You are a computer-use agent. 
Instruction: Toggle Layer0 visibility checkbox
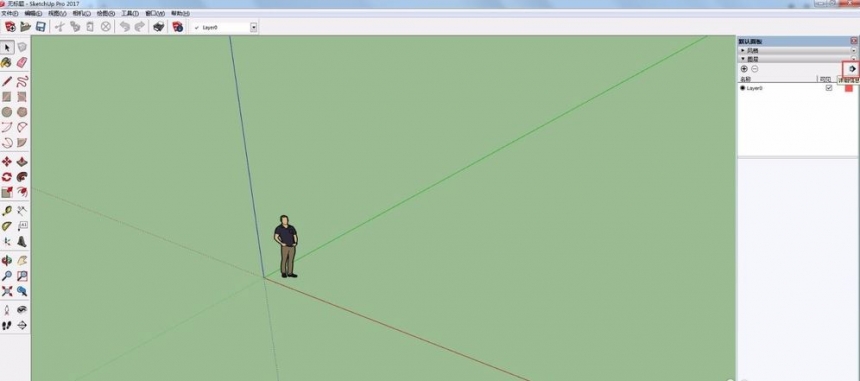click(x=829, y=88)
